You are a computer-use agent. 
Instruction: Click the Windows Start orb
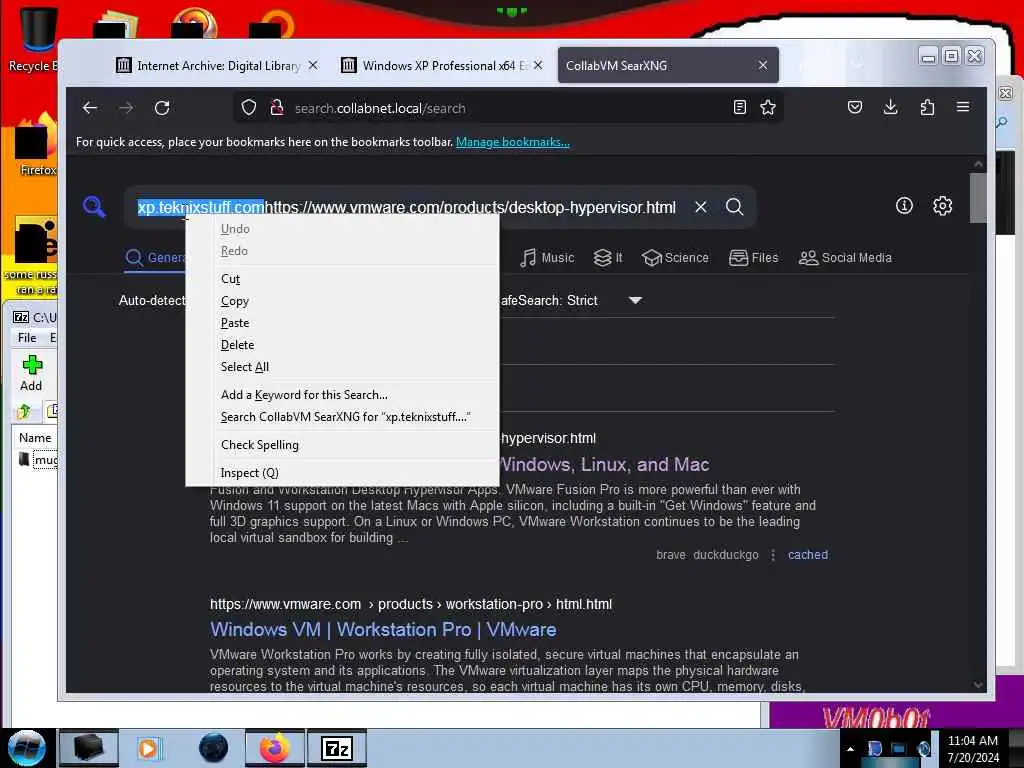tap(27, 748)
